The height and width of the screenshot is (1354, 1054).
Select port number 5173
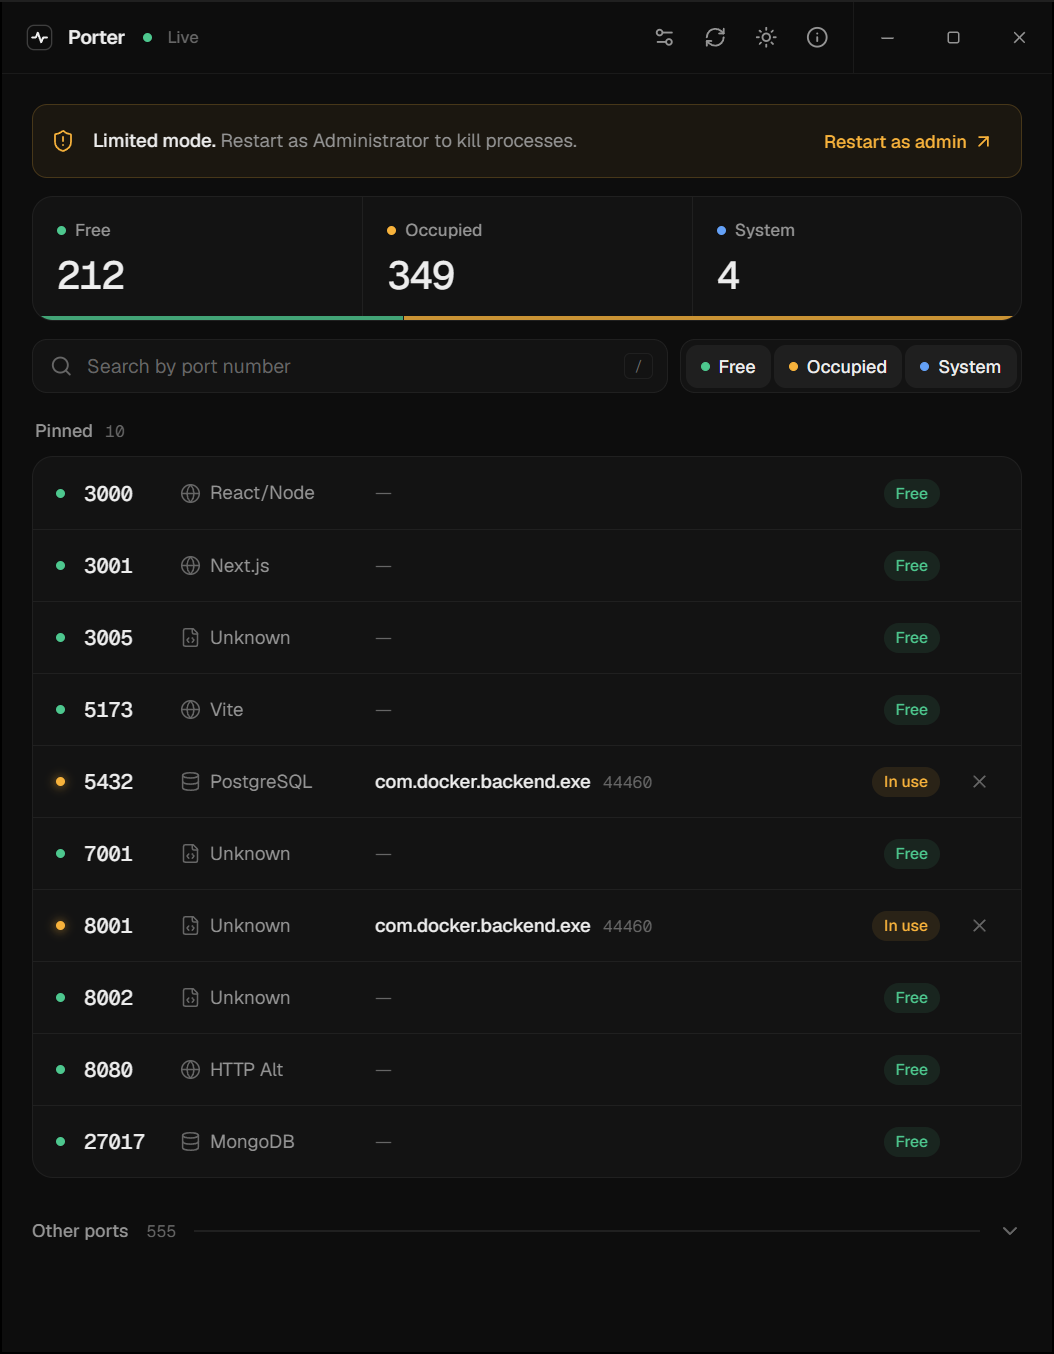point(108,709)
